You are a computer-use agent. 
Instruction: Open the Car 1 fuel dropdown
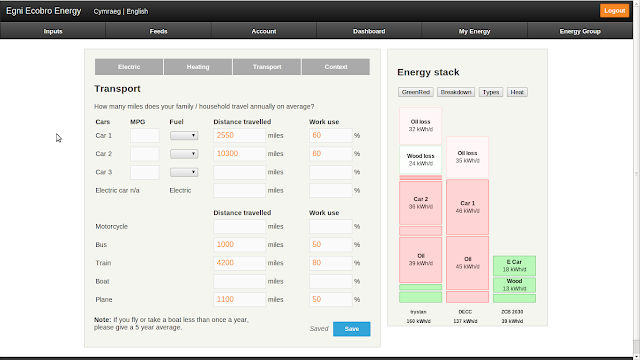184,136
